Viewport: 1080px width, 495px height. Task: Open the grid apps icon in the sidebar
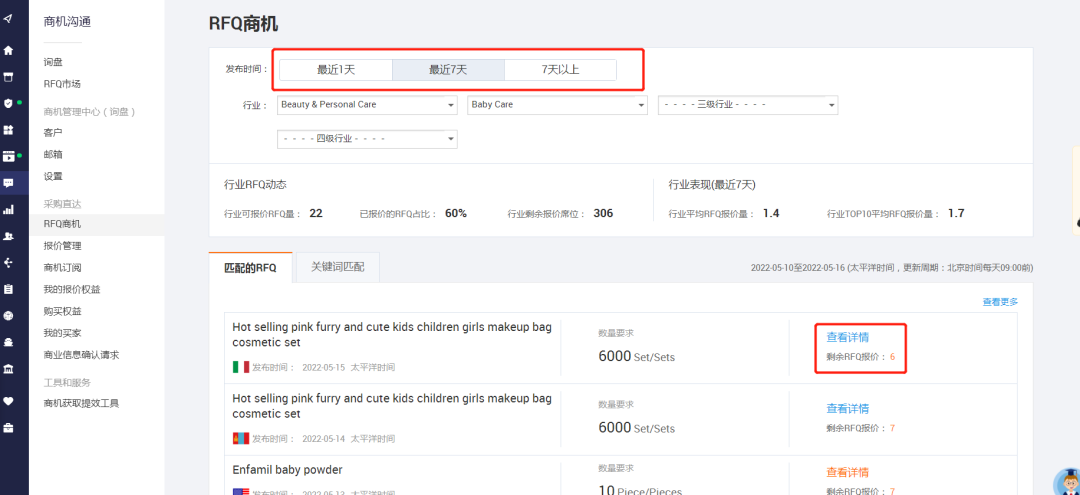pos(8,129)
